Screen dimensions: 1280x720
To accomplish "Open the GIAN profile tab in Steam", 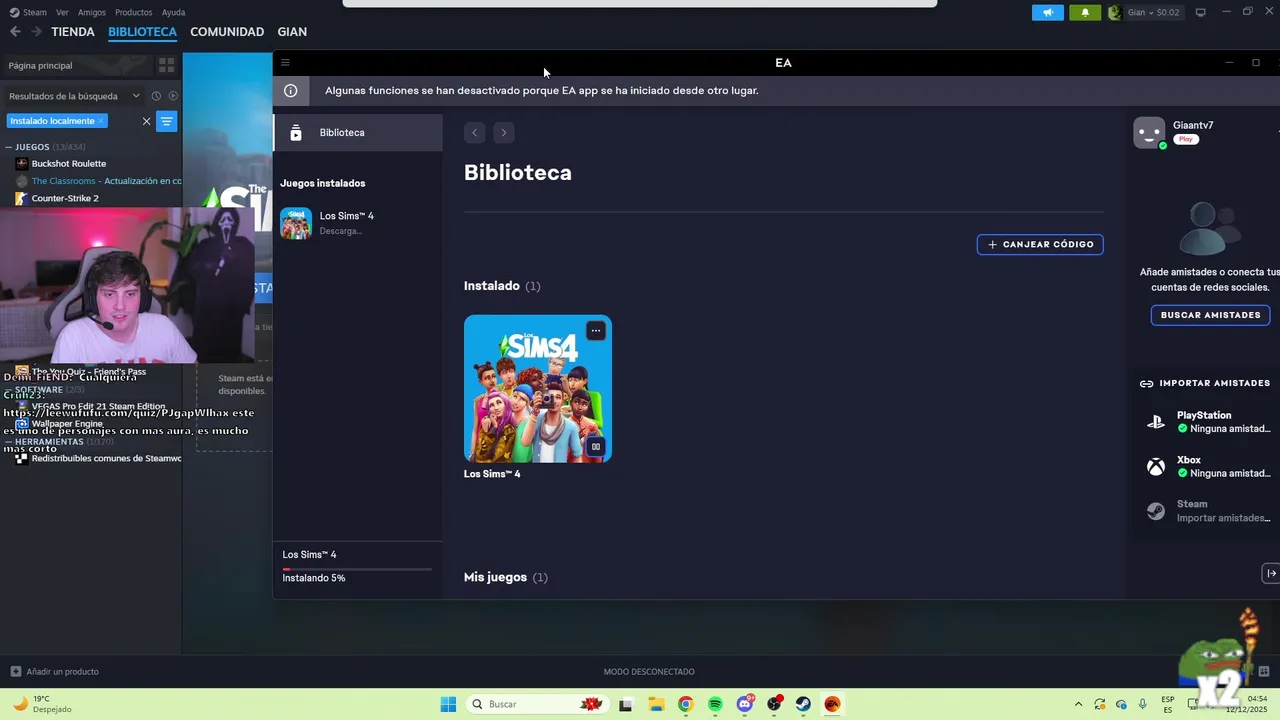I will (x=292, y=32).
